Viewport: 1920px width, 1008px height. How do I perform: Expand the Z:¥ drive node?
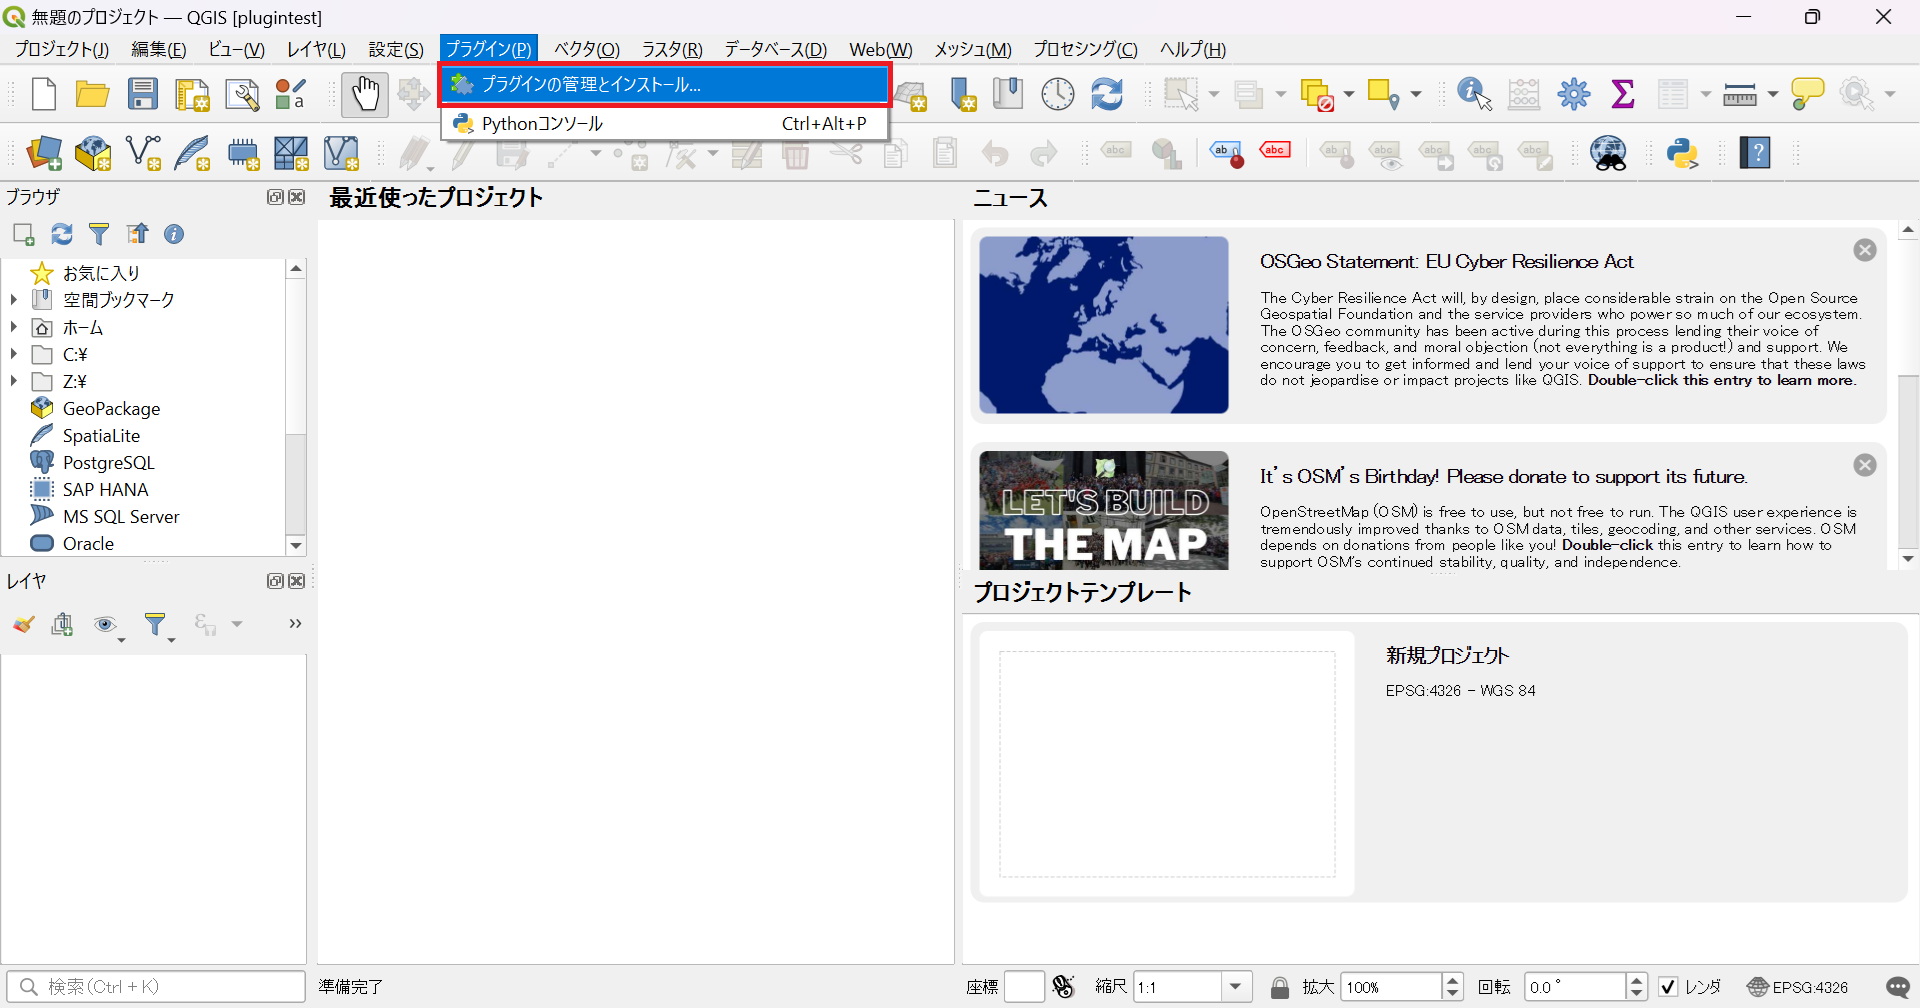13,380
